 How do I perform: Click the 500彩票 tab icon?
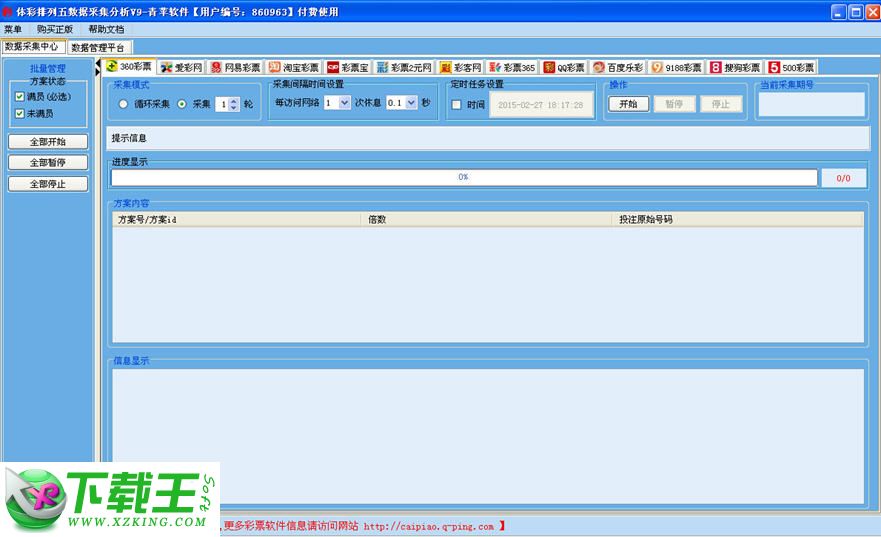click(x=774, y=68)
